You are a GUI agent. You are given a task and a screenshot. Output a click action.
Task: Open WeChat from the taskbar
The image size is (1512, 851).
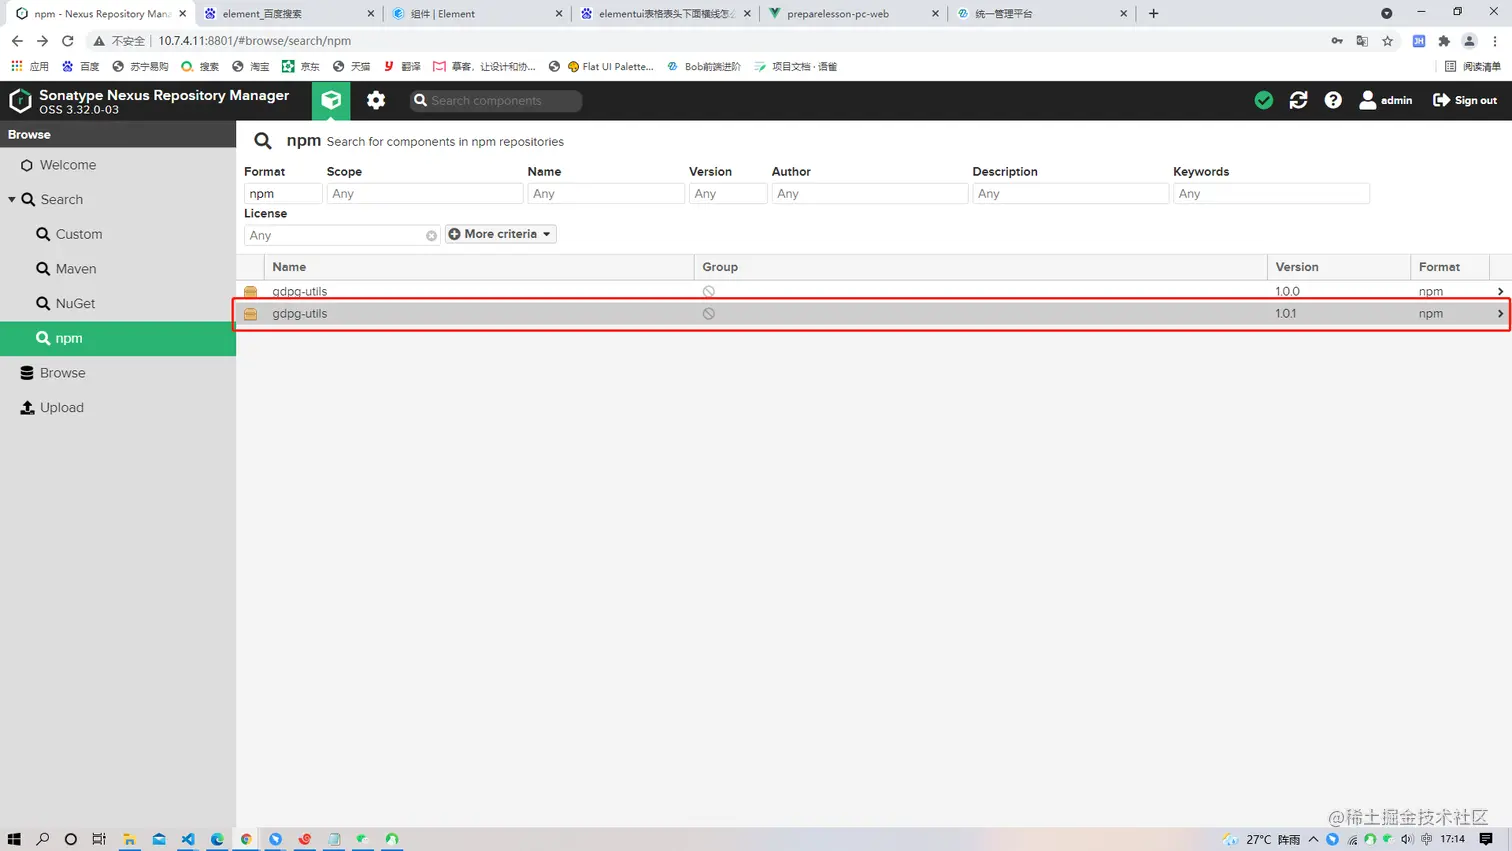(x=363, y=839)
